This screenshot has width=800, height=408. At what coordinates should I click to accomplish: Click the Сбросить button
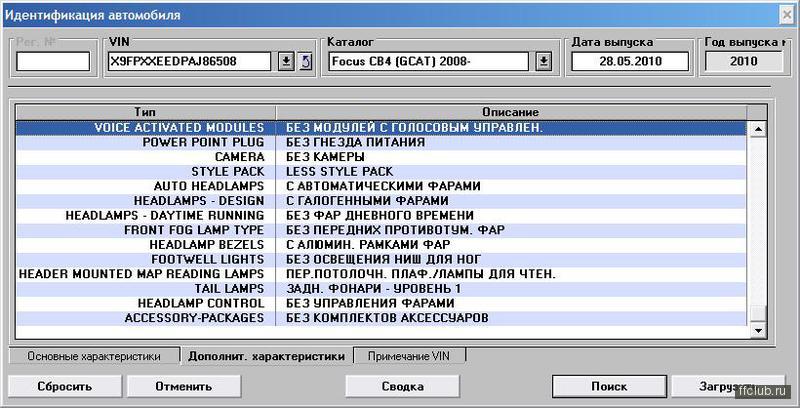(64, 387)
